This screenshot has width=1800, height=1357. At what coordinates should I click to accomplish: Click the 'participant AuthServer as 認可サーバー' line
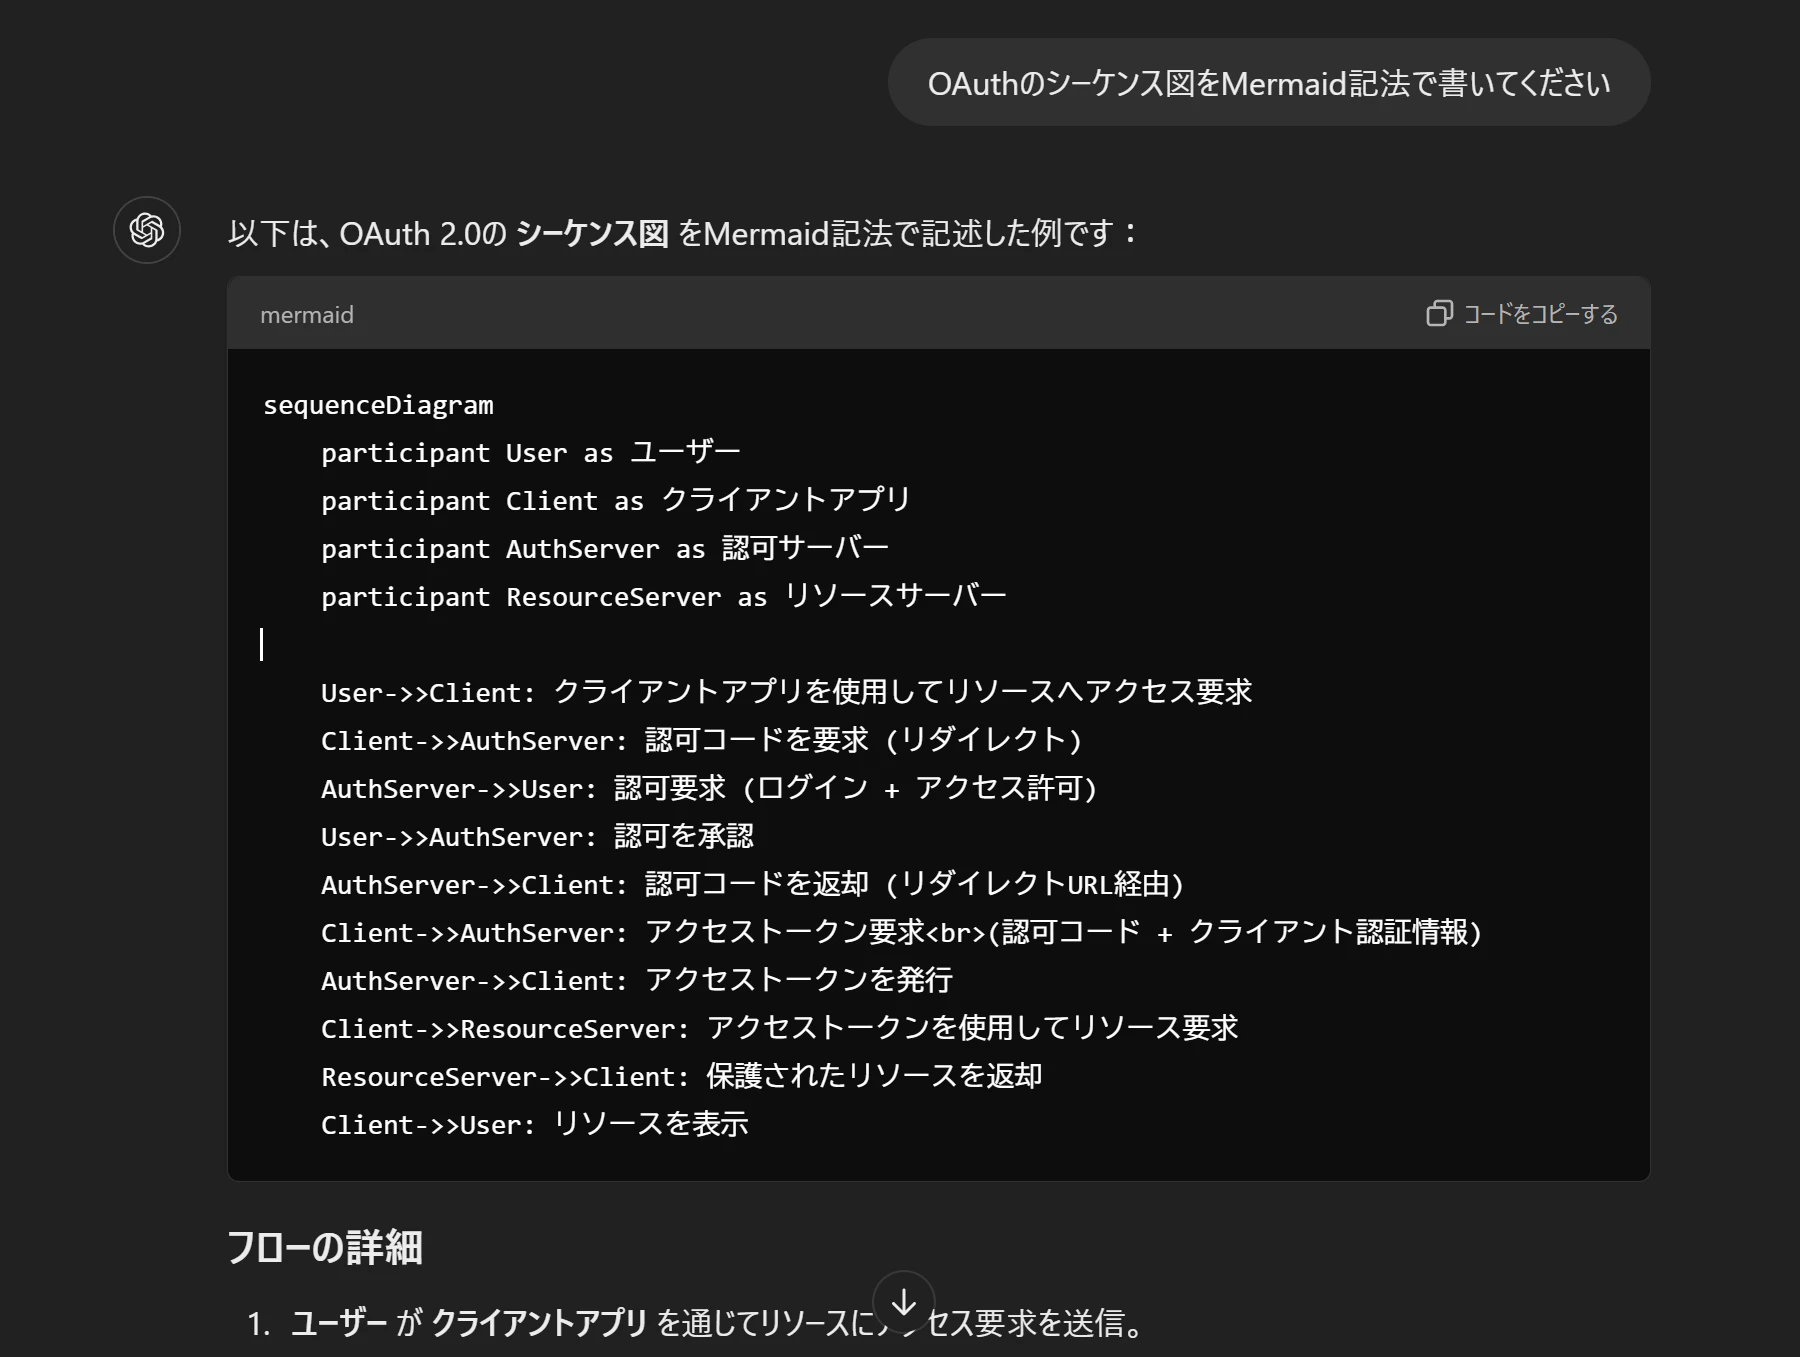605,549
